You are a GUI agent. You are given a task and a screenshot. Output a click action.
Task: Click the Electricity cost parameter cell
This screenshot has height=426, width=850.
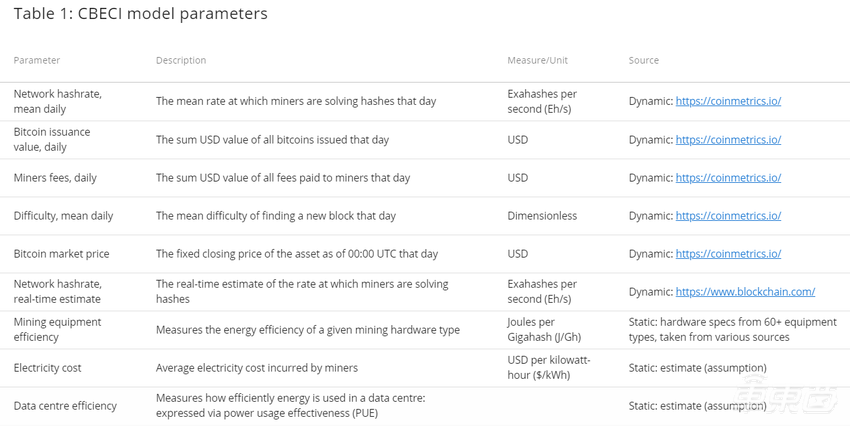coord(47,367)
